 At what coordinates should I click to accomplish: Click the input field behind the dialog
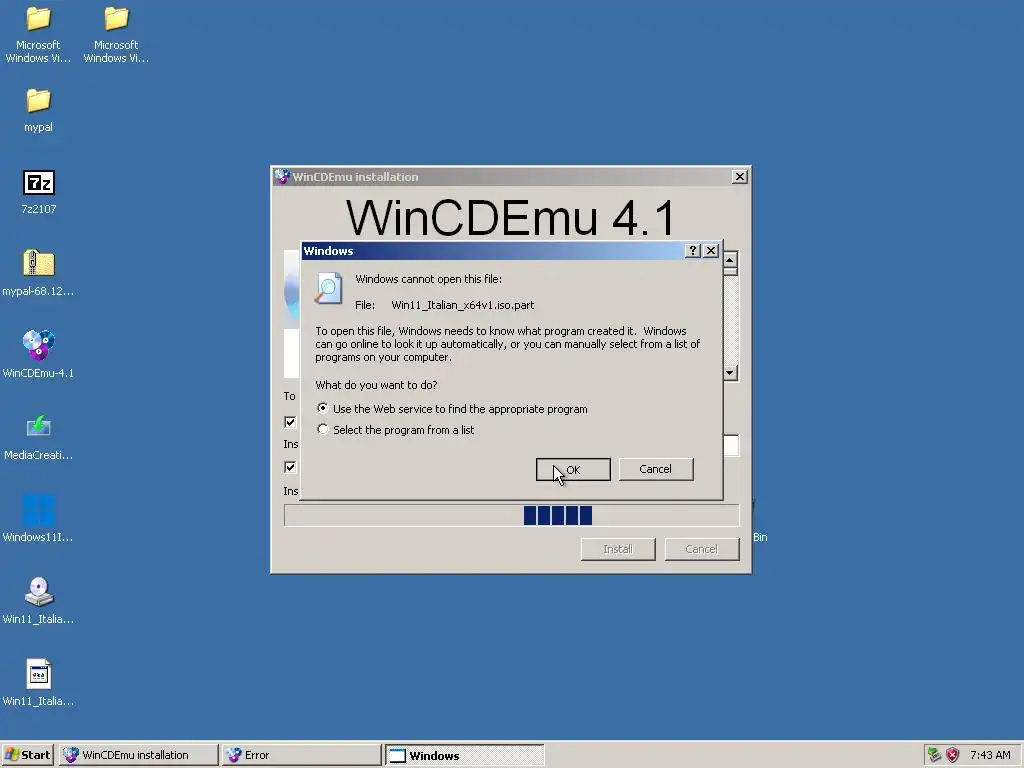click(731, 445)
